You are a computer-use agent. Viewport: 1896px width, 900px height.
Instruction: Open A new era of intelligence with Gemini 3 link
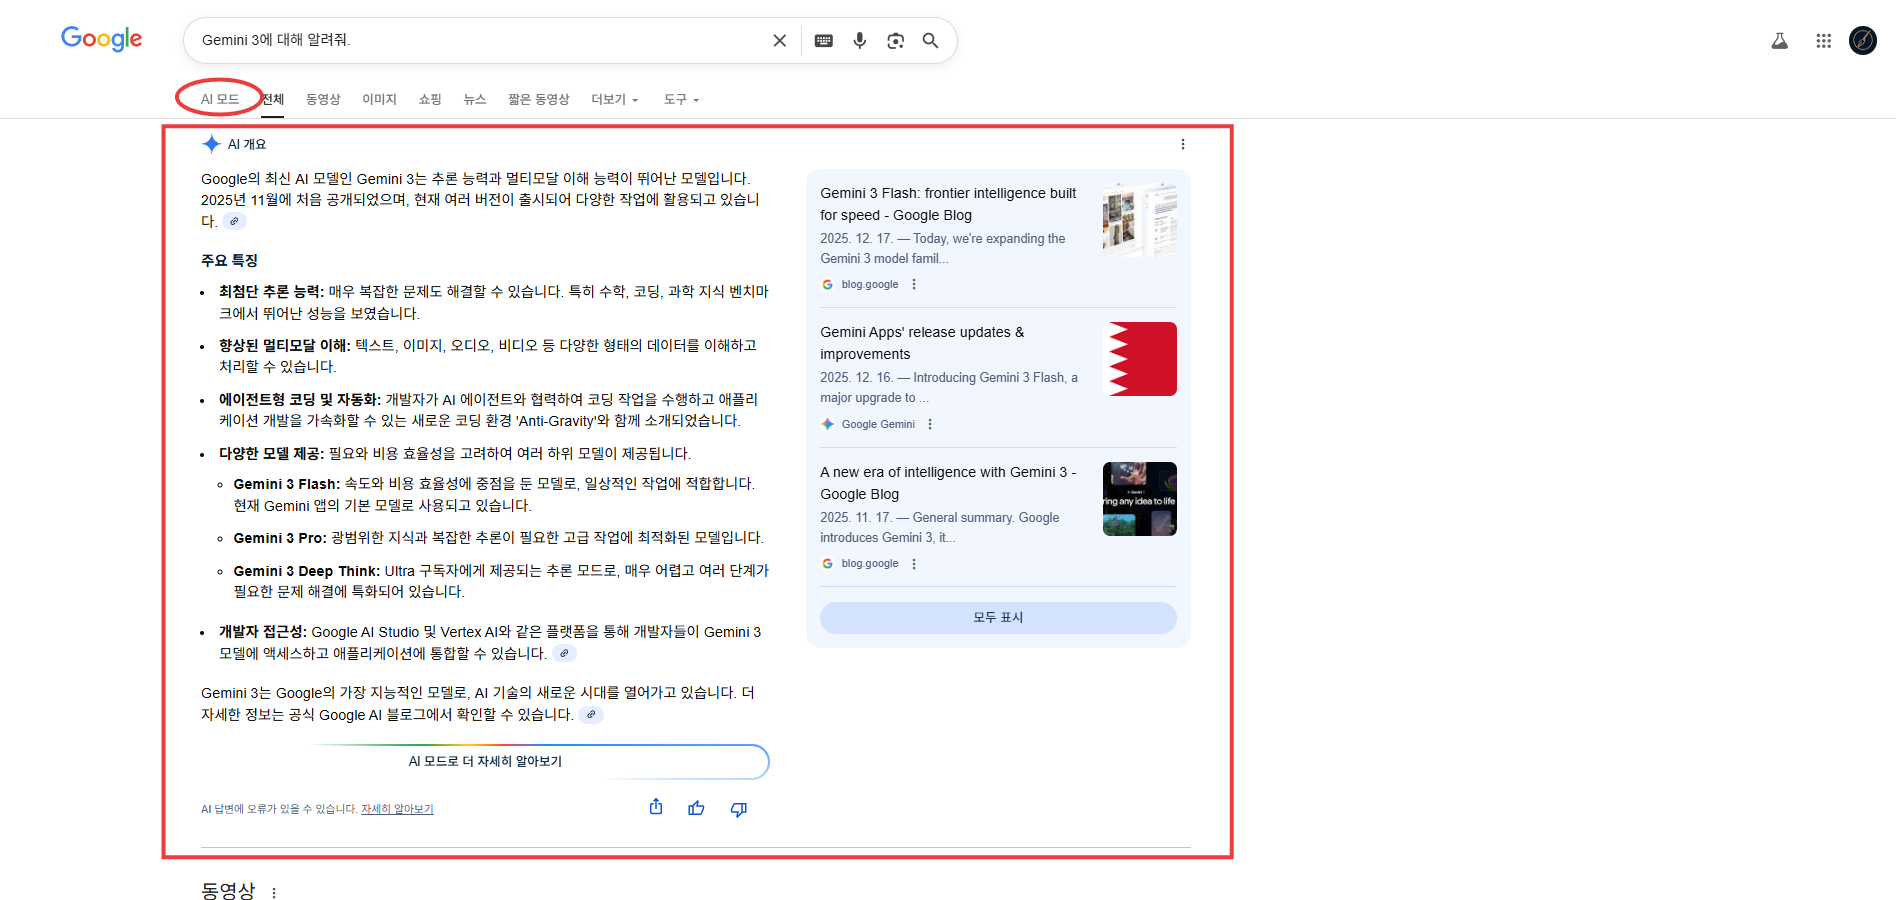[948, 483]
